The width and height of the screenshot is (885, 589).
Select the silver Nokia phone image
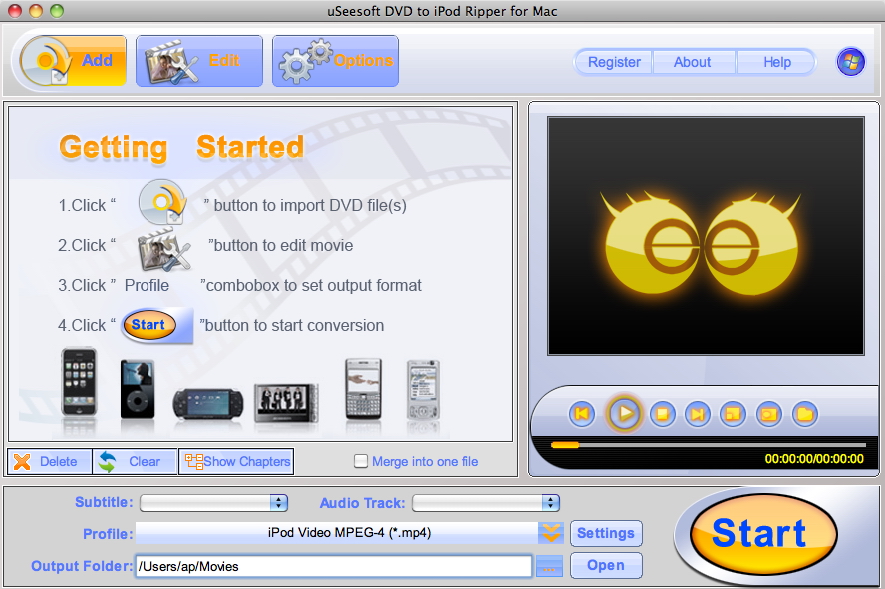423,390
